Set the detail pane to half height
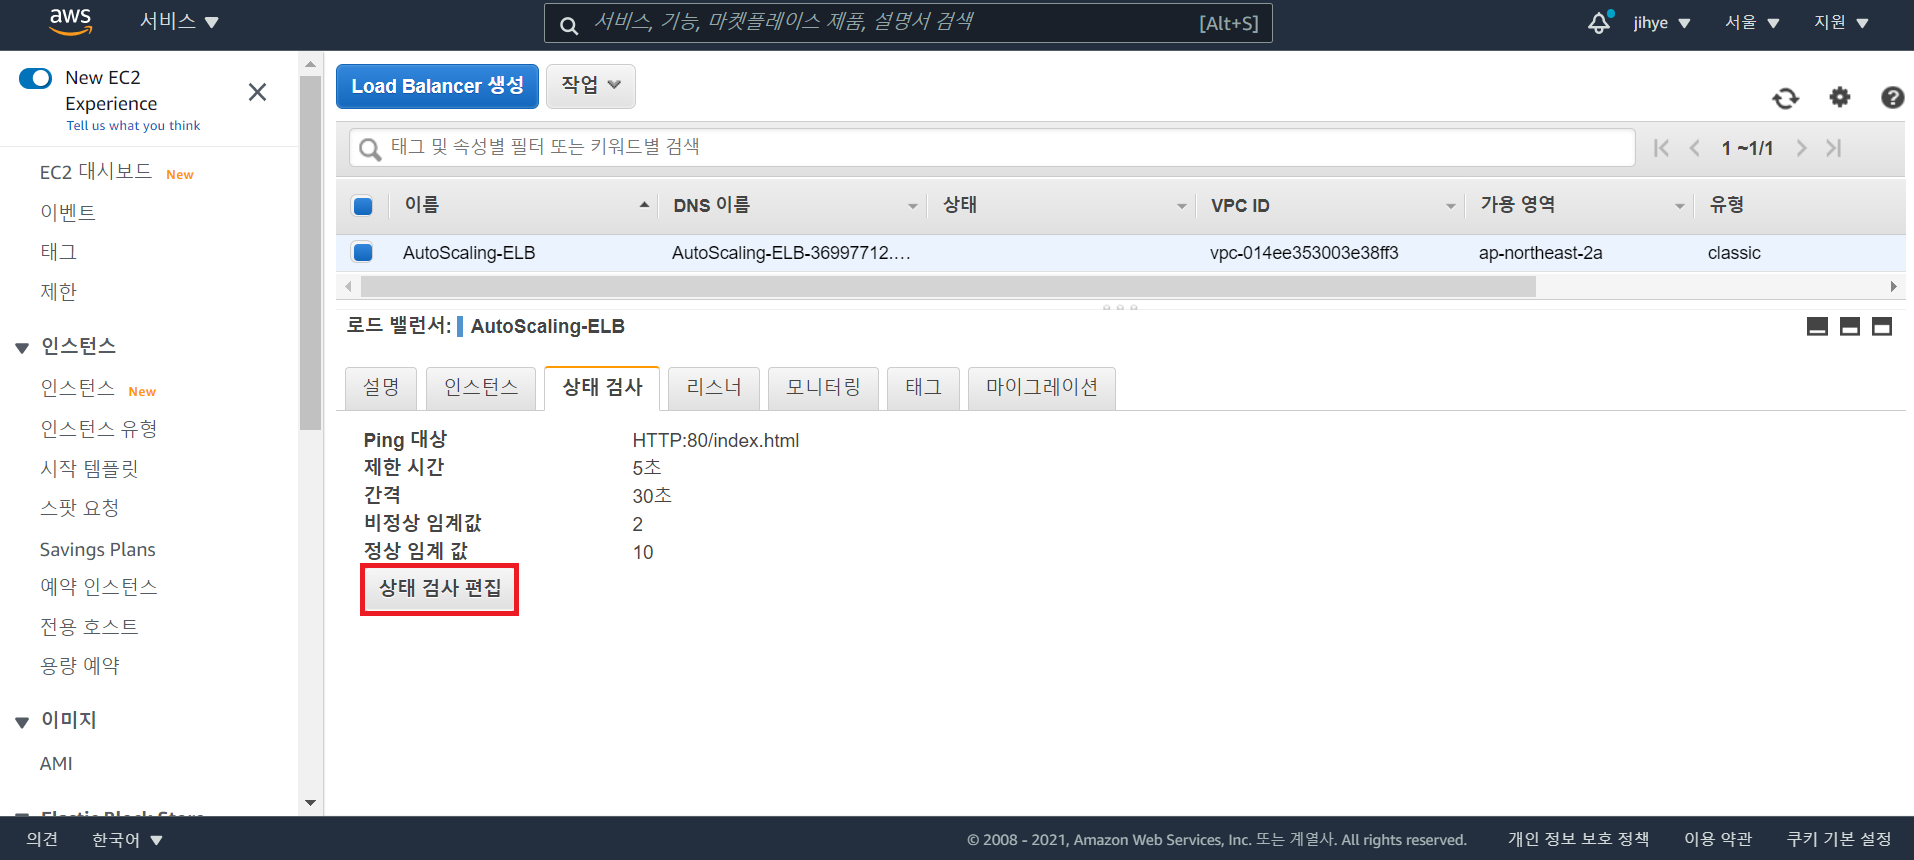 (1849, 326)
